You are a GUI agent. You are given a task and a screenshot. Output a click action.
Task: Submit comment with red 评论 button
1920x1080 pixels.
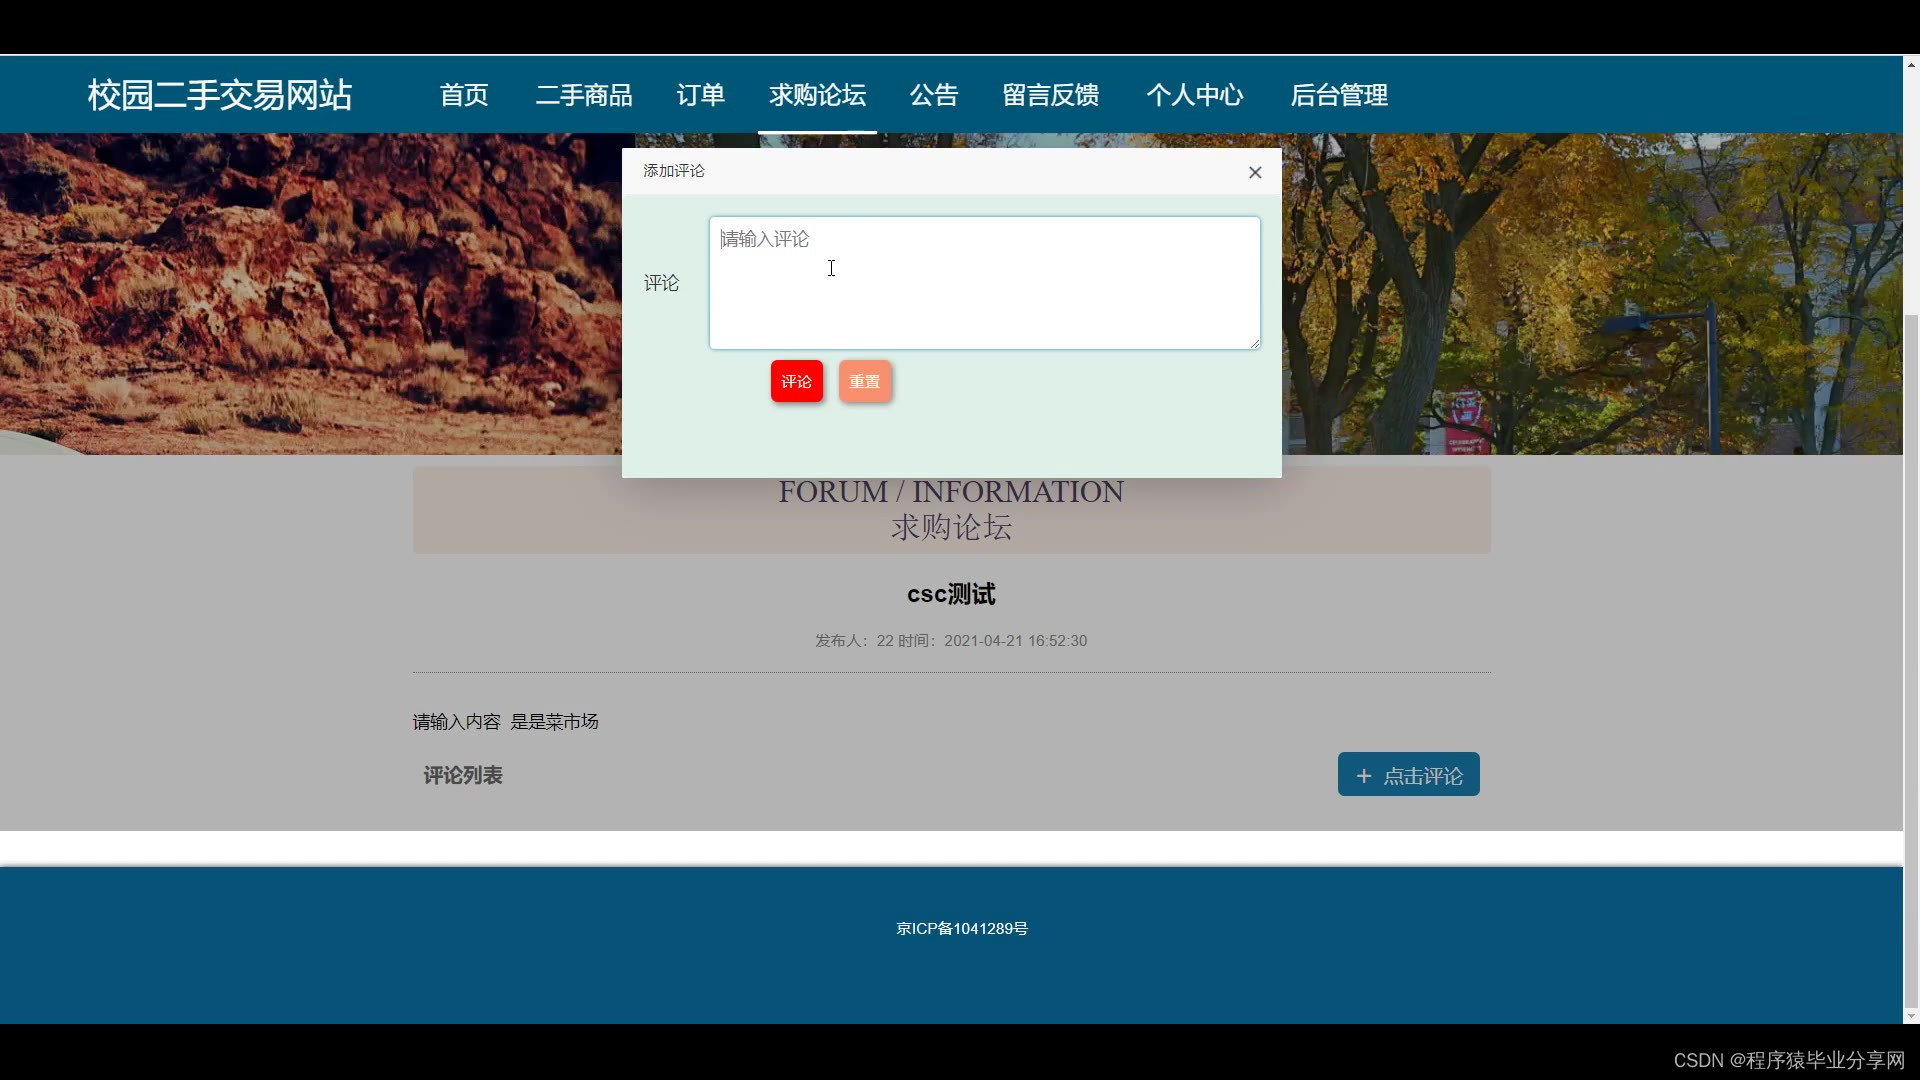(x=796, y=381)
